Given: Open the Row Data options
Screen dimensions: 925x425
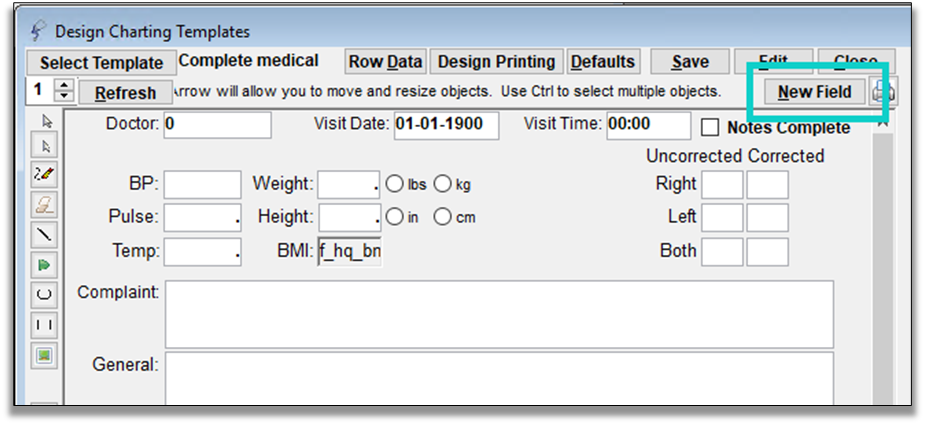Looking at the screenshot, I should tap(385, 62).
